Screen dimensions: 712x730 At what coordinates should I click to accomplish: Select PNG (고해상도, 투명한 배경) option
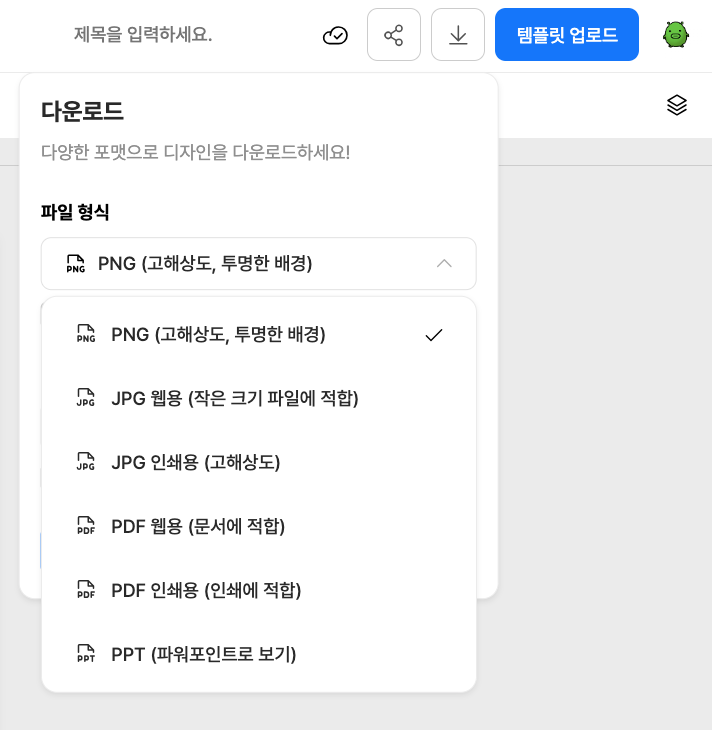click(x=258, y=334)
